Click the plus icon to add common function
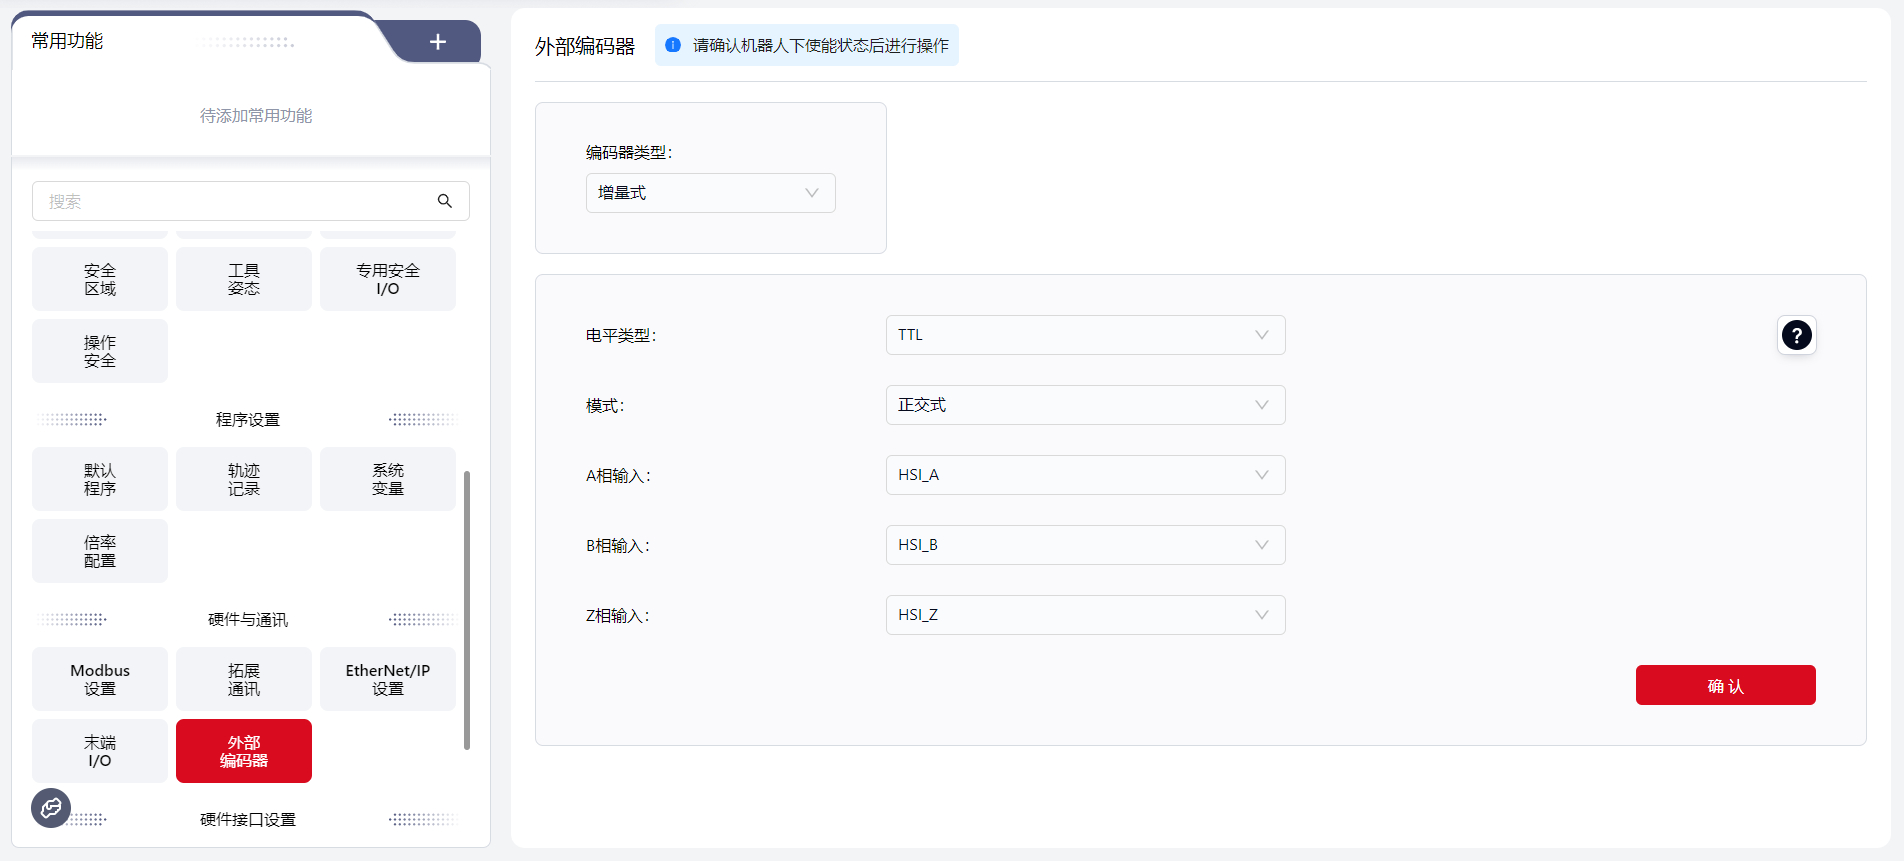This screenshot has height=861, width=1904. [x=437, y=42]
